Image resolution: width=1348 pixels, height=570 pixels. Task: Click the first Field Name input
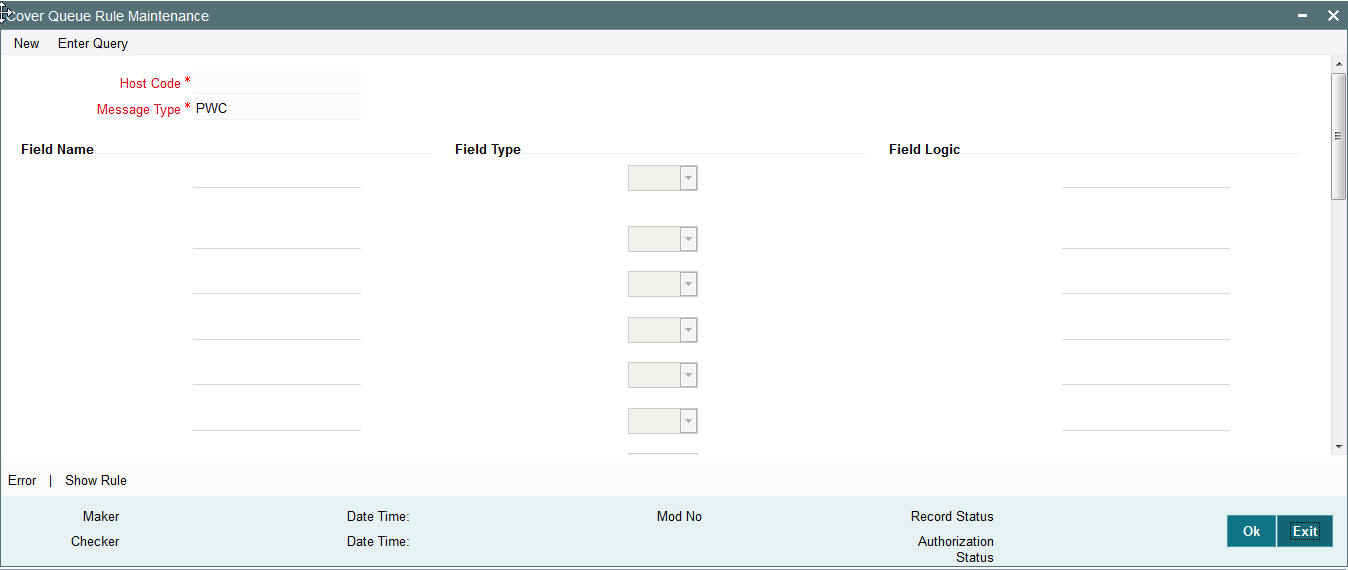(x=277, y=177)
